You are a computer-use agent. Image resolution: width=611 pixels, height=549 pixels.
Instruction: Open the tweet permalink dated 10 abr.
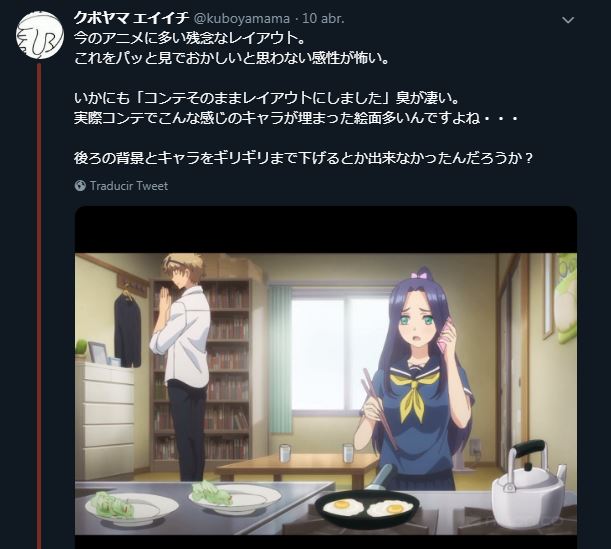323,18
